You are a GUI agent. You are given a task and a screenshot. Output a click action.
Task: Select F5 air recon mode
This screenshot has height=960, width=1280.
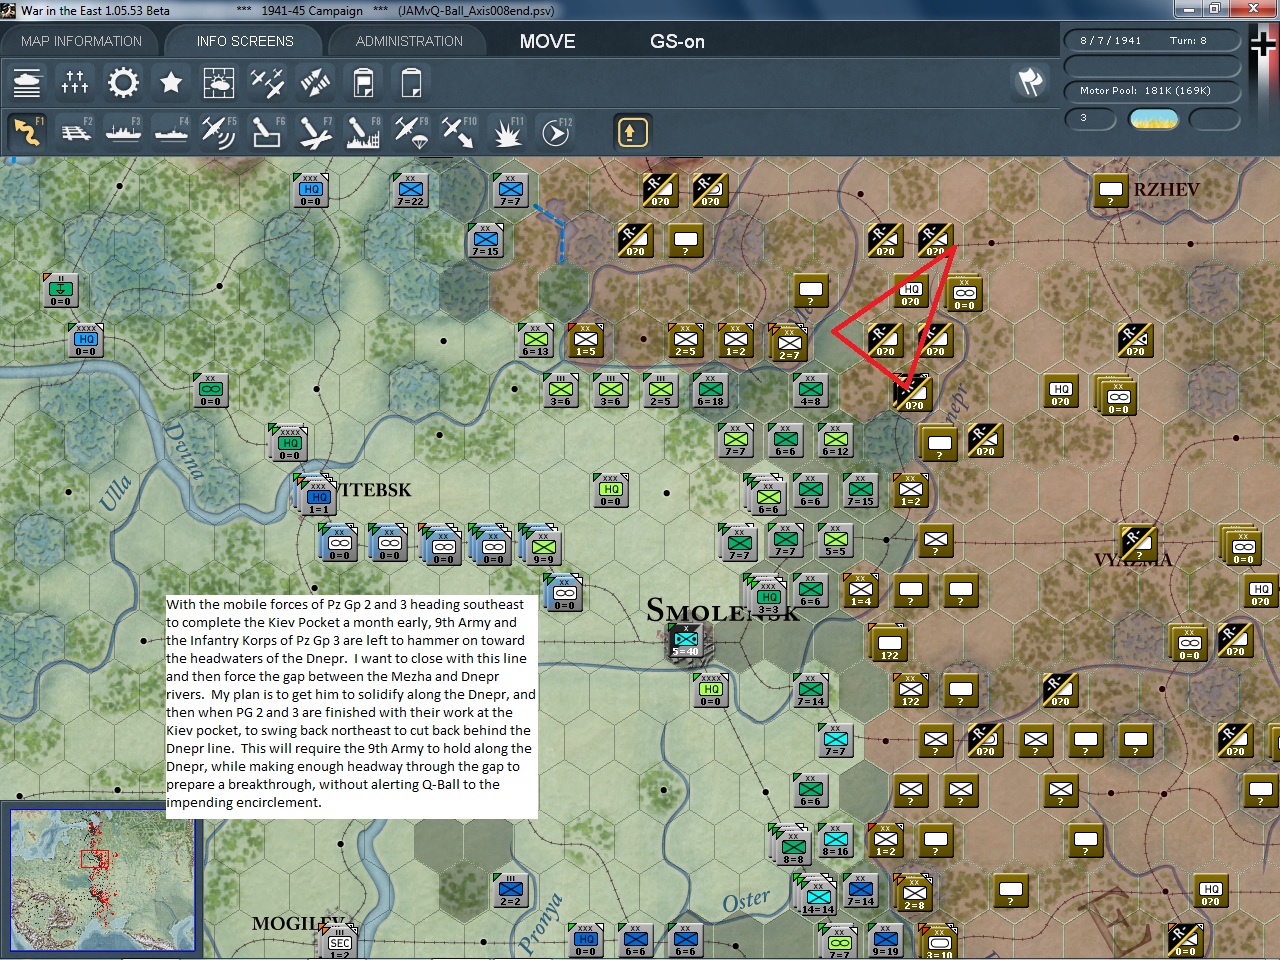(219, 132)
